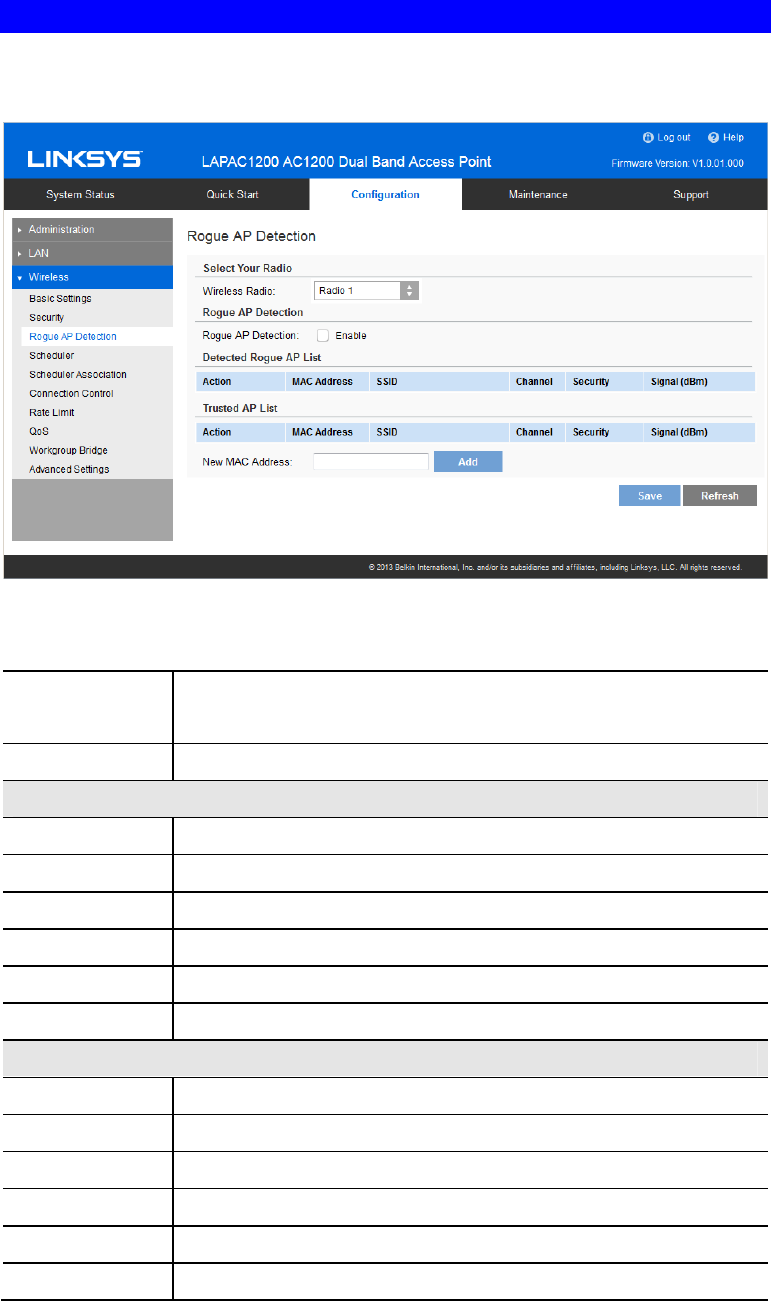Select Workgroup Bridge in the sidebar
Image resolution: width=771 pixels, height=1301 pixels.
68,451
